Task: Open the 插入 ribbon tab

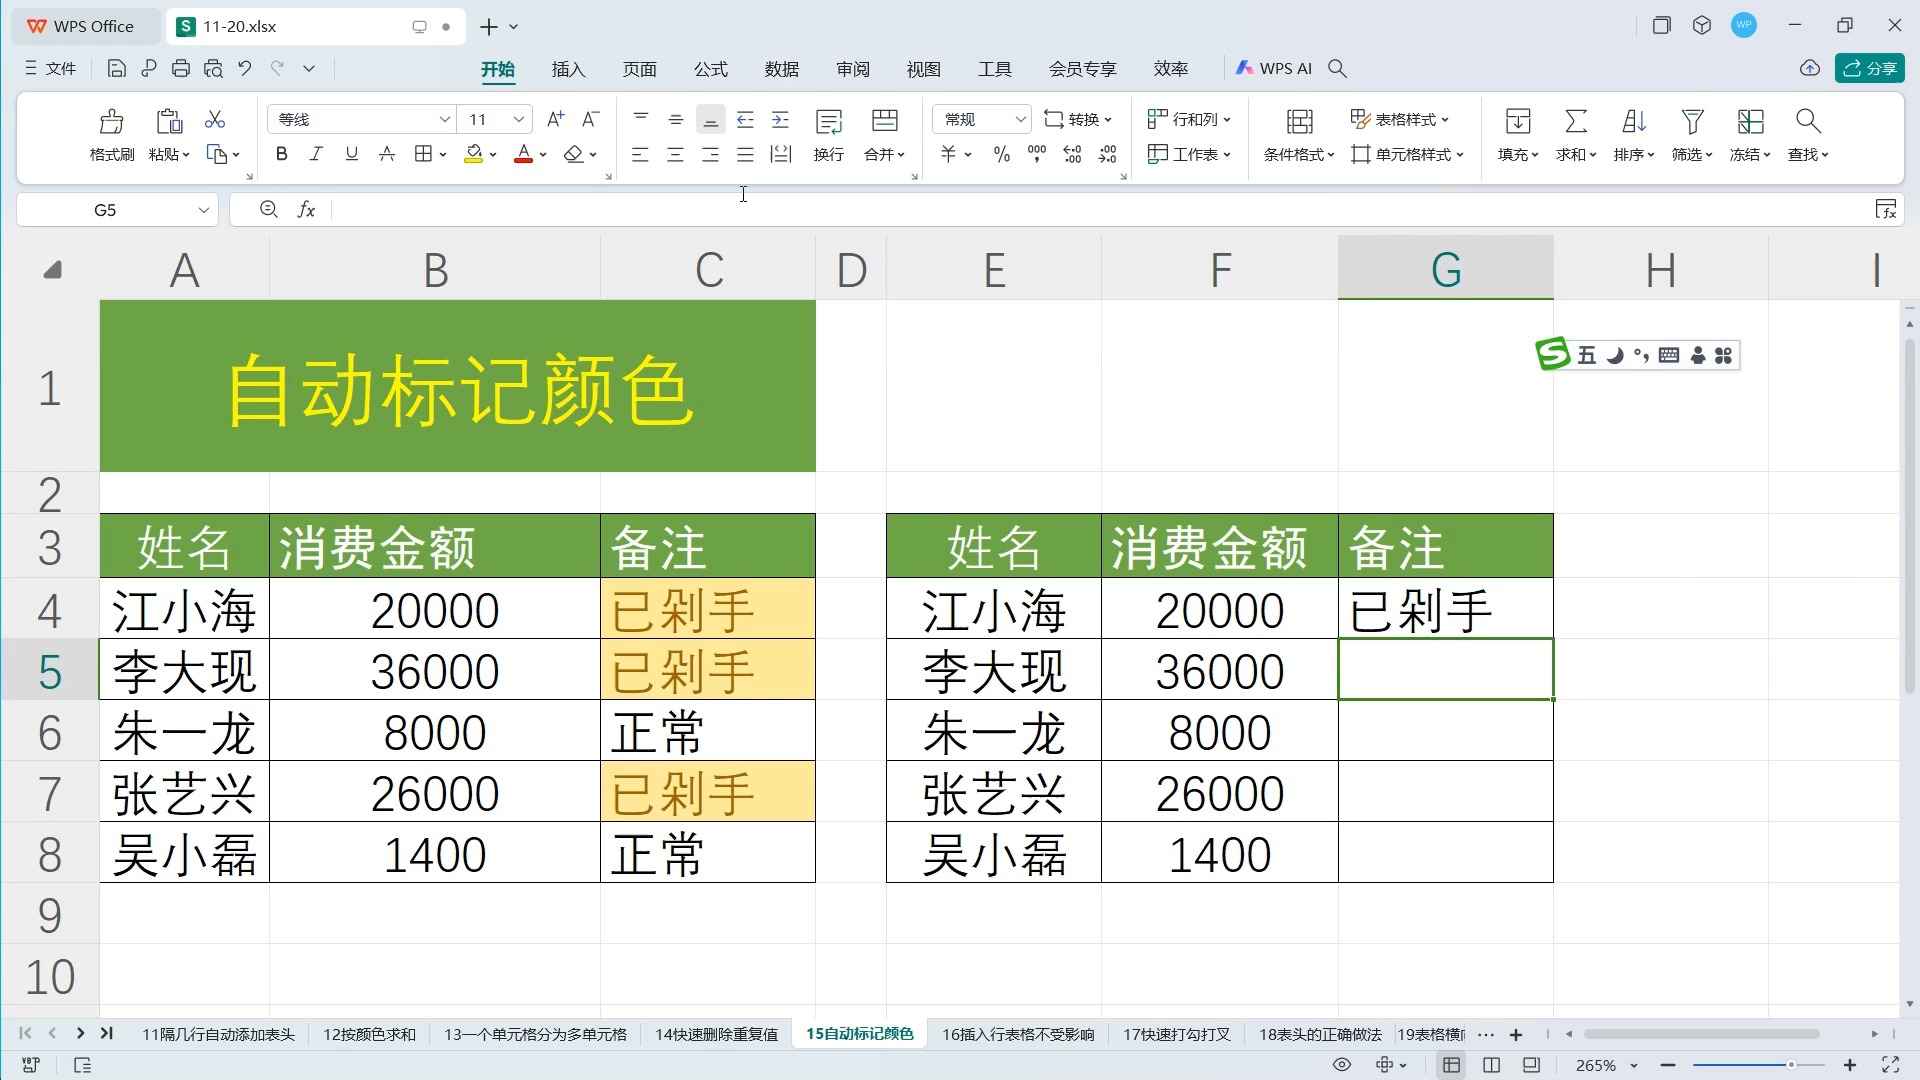Action: tap(568, 69)
